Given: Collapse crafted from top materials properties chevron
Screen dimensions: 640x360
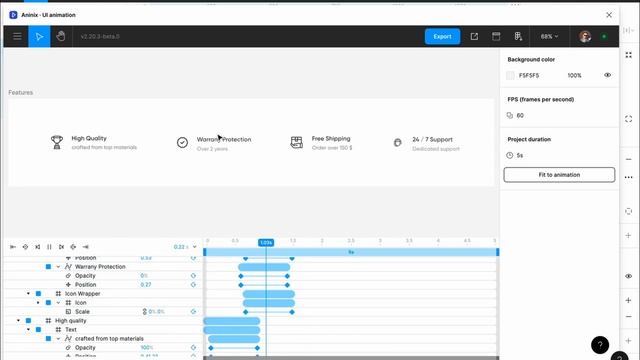Looking at the screenshot, I should (x=58, y=339).
